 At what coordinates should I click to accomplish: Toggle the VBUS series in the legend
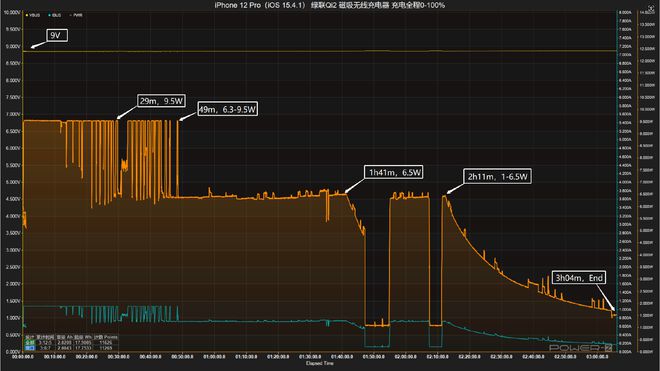(x=34, y=15)
